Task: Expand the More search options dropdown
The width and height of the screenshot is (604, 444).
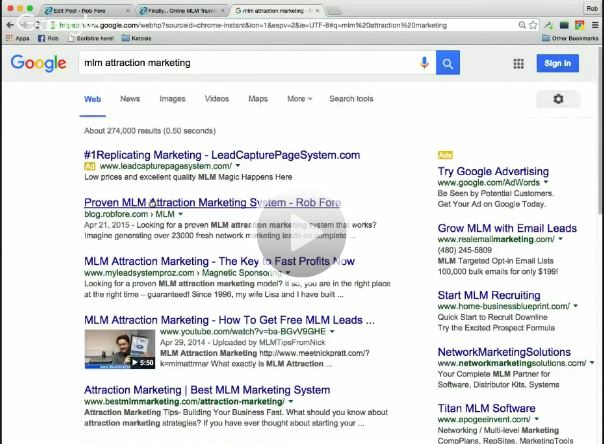Action: pos(299,99)
